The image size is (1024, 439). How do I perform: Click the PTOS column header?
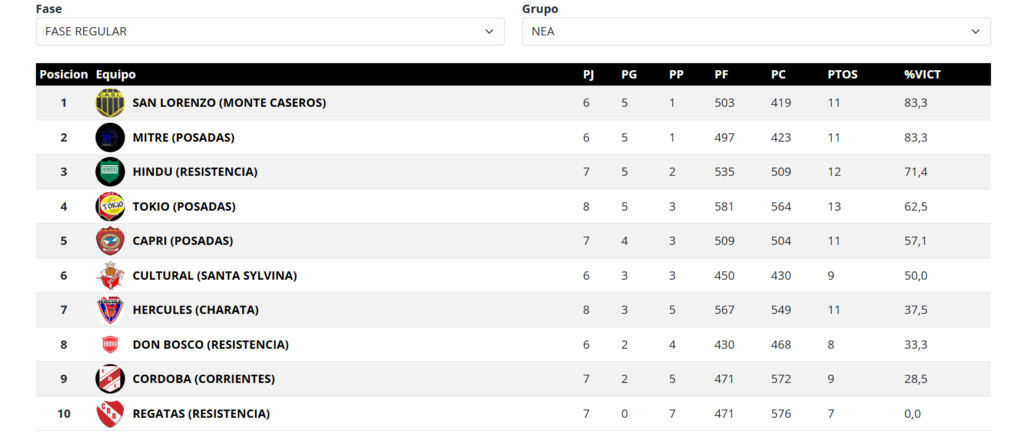[842, 75]
